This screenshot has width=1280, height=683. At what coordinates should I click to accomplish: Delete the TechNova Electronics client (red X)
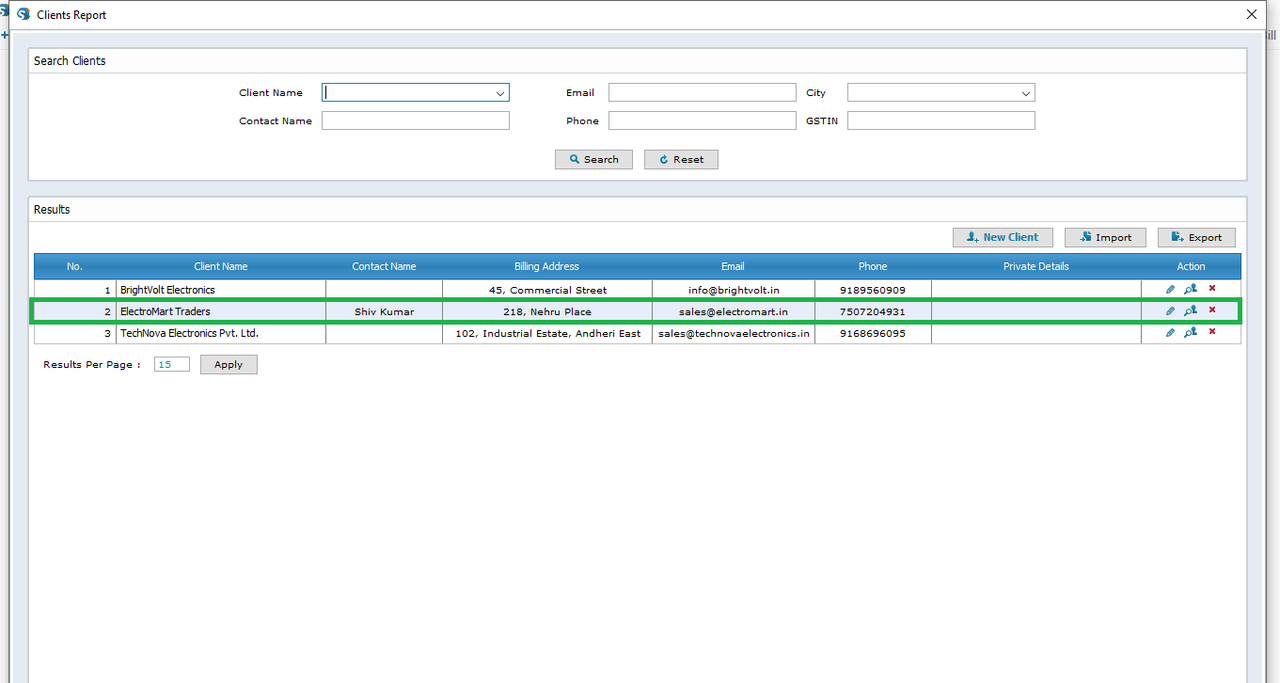click(1212, 332)
